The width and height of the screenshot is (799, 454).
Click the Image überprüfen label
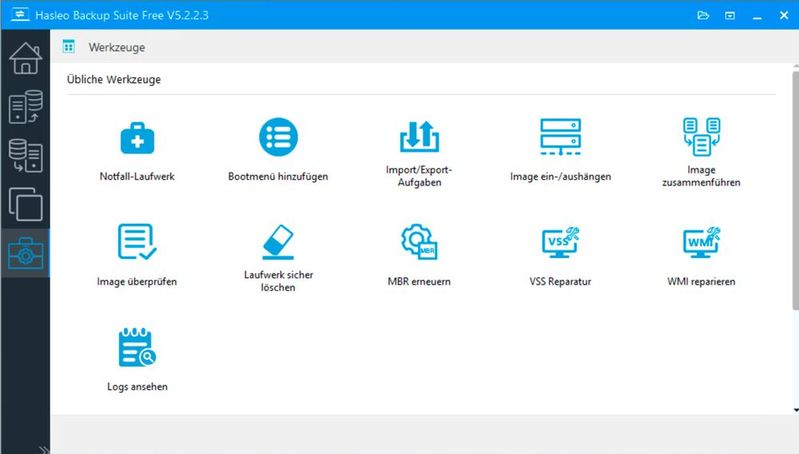[x=137, y=281]
